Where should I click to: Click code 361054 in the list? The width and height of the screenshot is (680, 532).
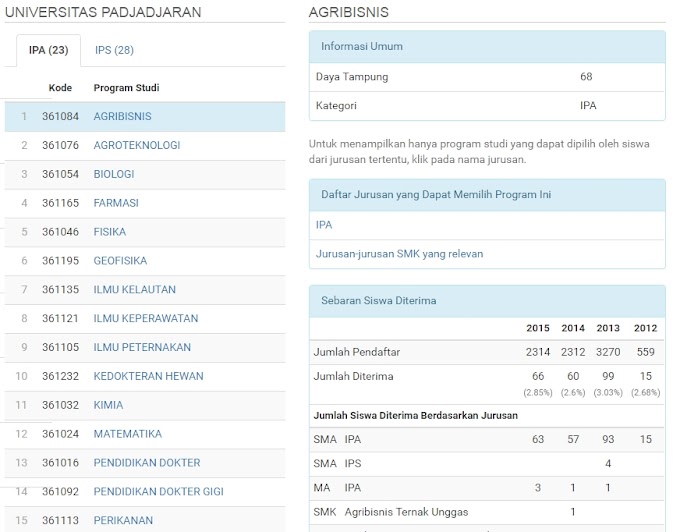click(60, 174)
